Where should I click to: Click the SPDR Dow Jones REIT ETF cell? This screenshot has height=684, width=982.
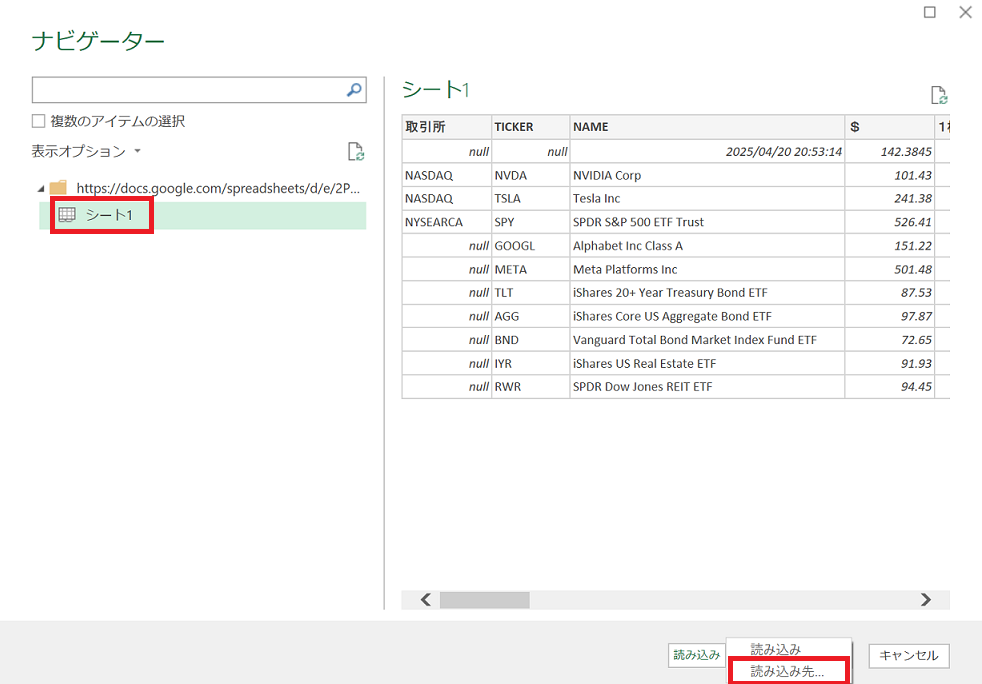[x=707, y=387]
